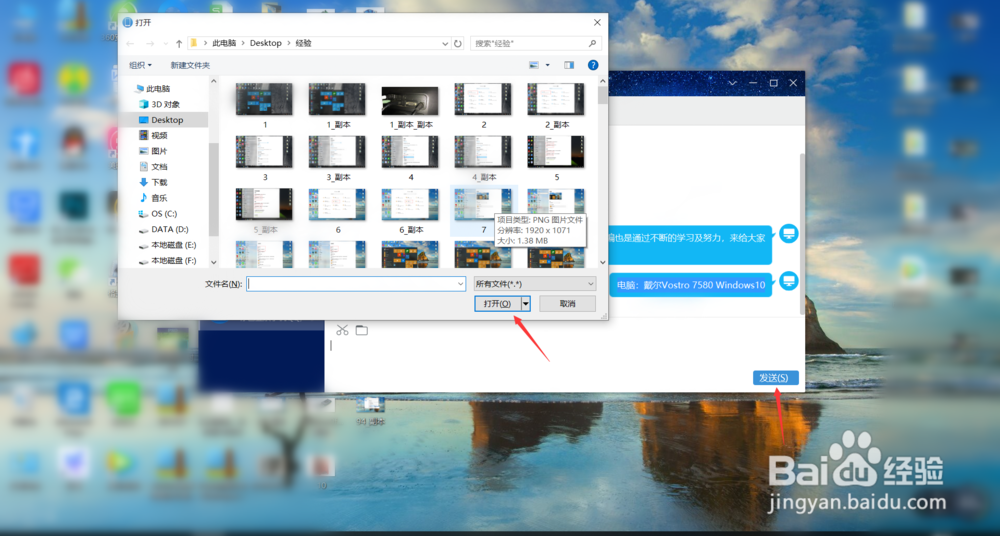1000x536 pixels.
Task: Go back in the Open dialog
Action: [131, 43]
